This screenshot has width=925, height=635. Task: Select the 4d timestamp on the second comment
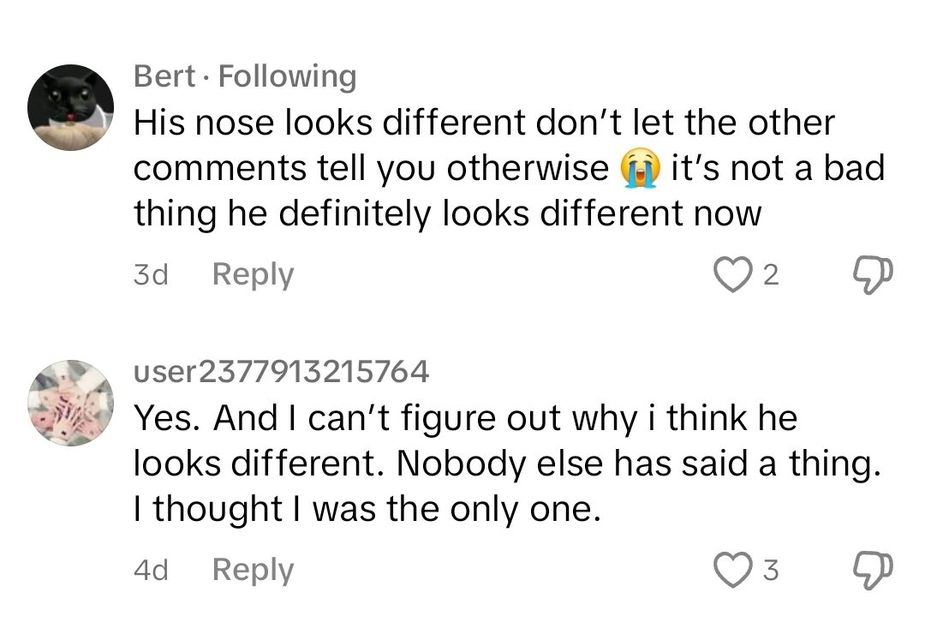click(151, 570)
